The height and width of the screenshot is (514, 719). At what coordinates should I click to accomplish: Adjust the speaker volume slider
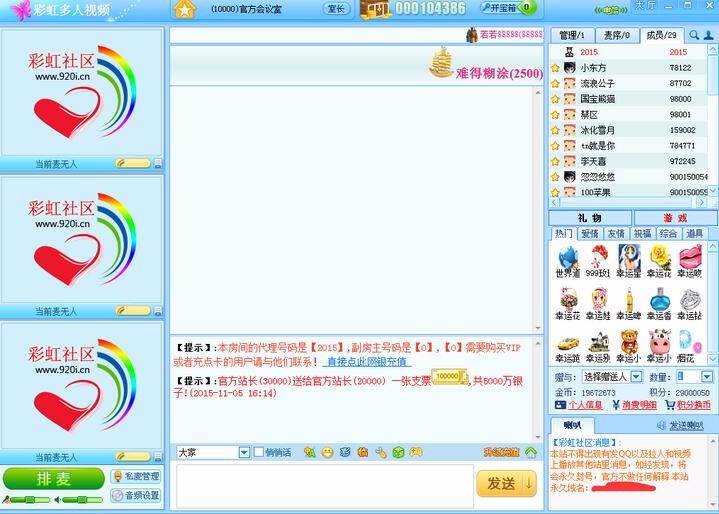coord(83,499)
